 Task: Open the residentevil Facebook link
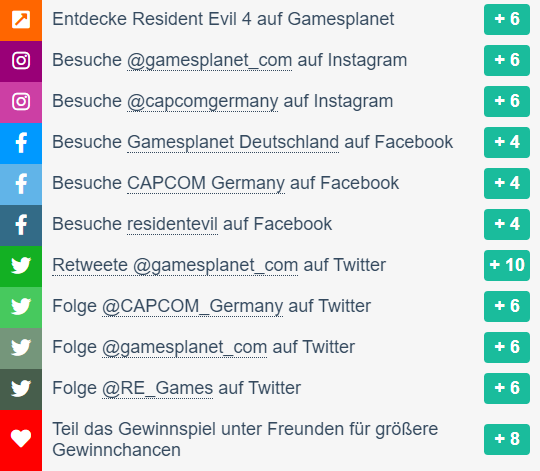click(172, 224)
